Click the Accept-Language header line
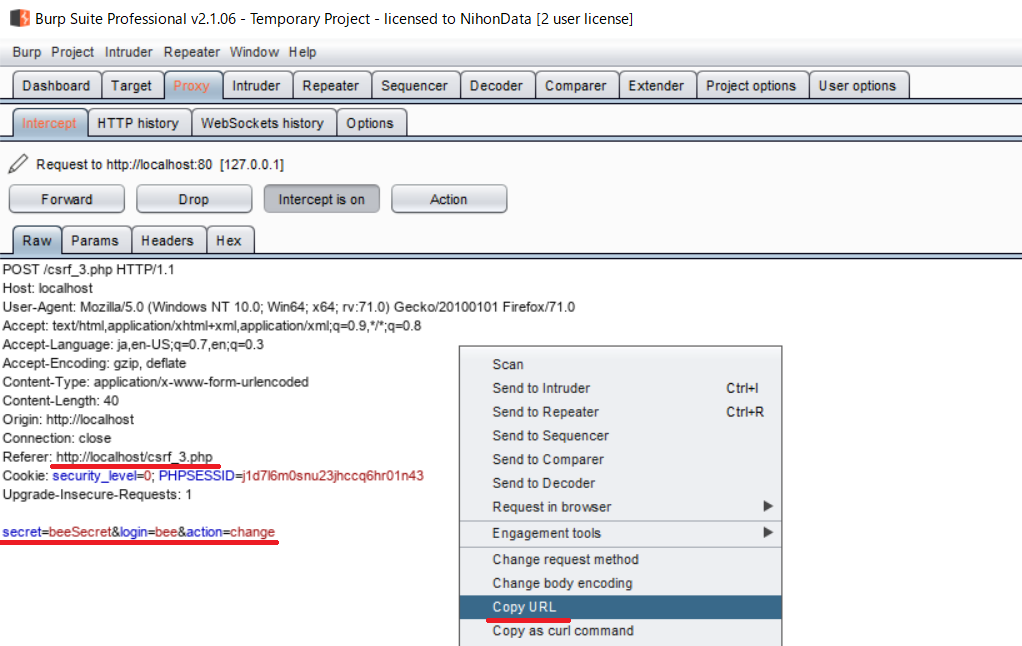 133,344
